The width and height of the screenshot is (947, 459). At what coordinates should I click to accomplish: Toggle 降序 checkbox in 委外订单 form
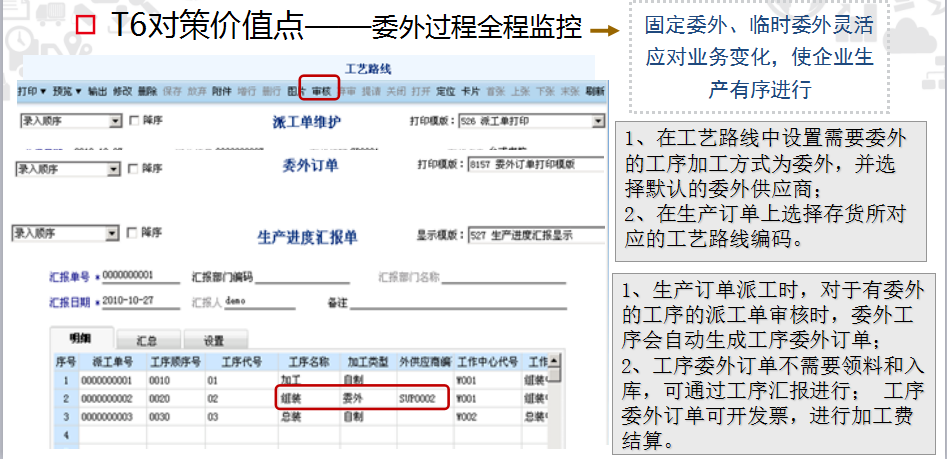[133, 169]
